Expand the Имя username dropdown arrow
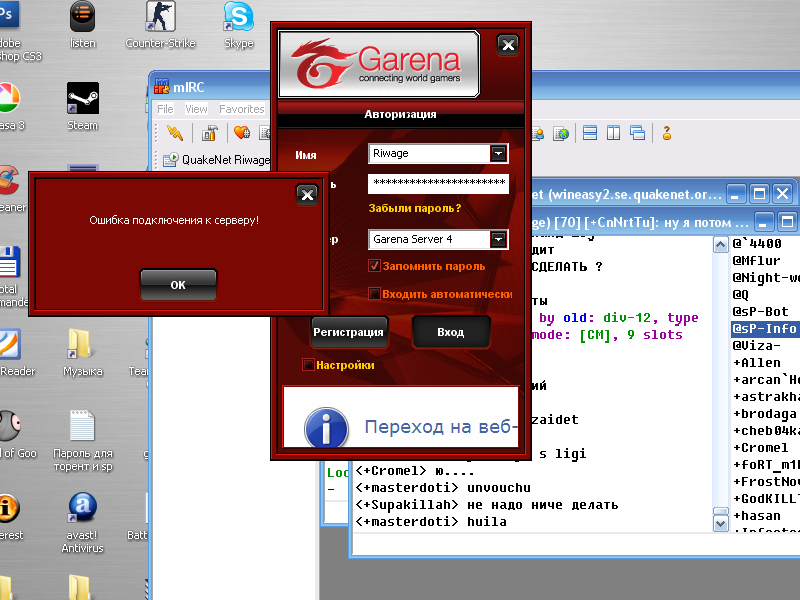Screen dimensions: 800x600 tap(498, 154)
